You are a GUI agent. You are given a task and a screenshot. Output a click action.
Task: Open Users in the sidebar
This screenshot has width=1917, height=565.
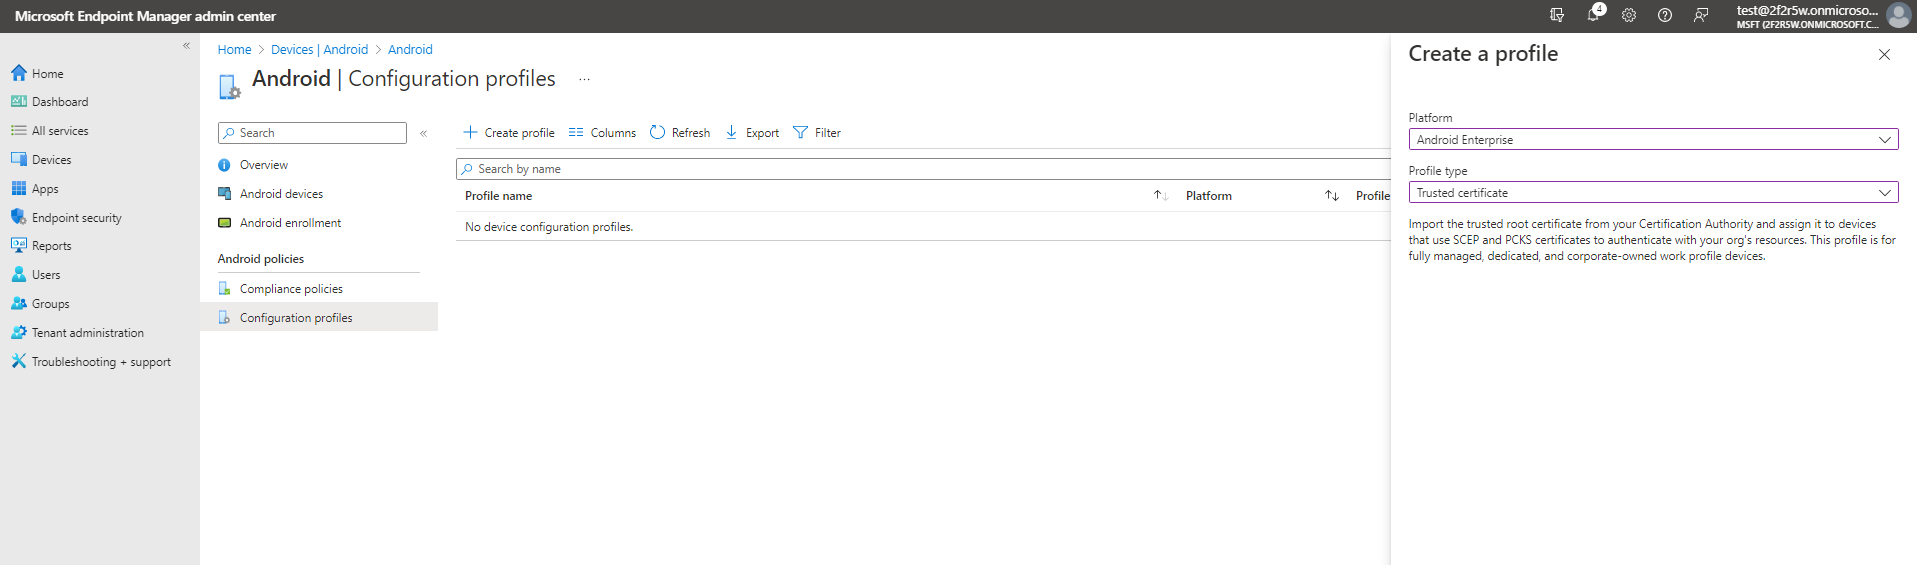[x=46, y=275]
